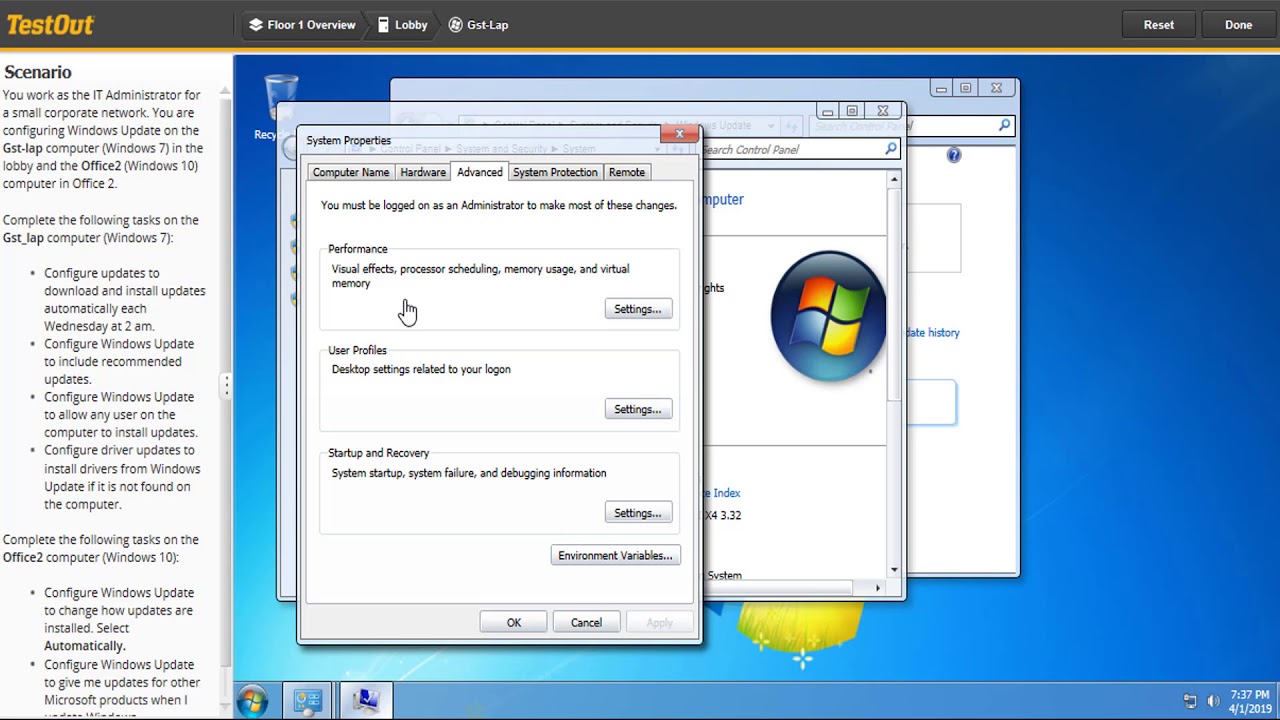The width and height of the screenshot is (1280, 720).
Task: Select the Control Panel taskbar icon
Action: 307,701
